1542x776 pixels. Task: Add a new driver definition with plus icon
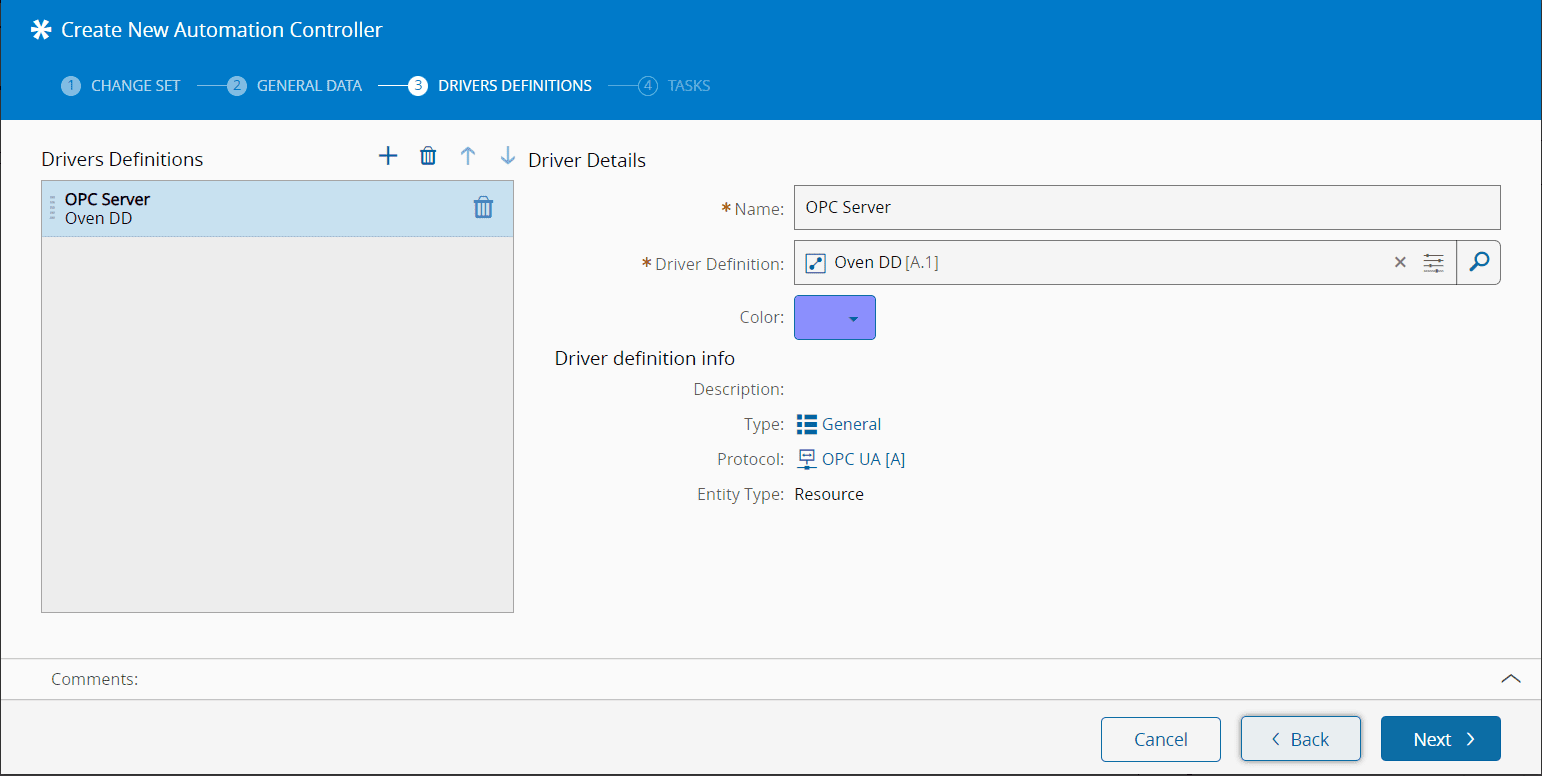[x=388, y=156]
